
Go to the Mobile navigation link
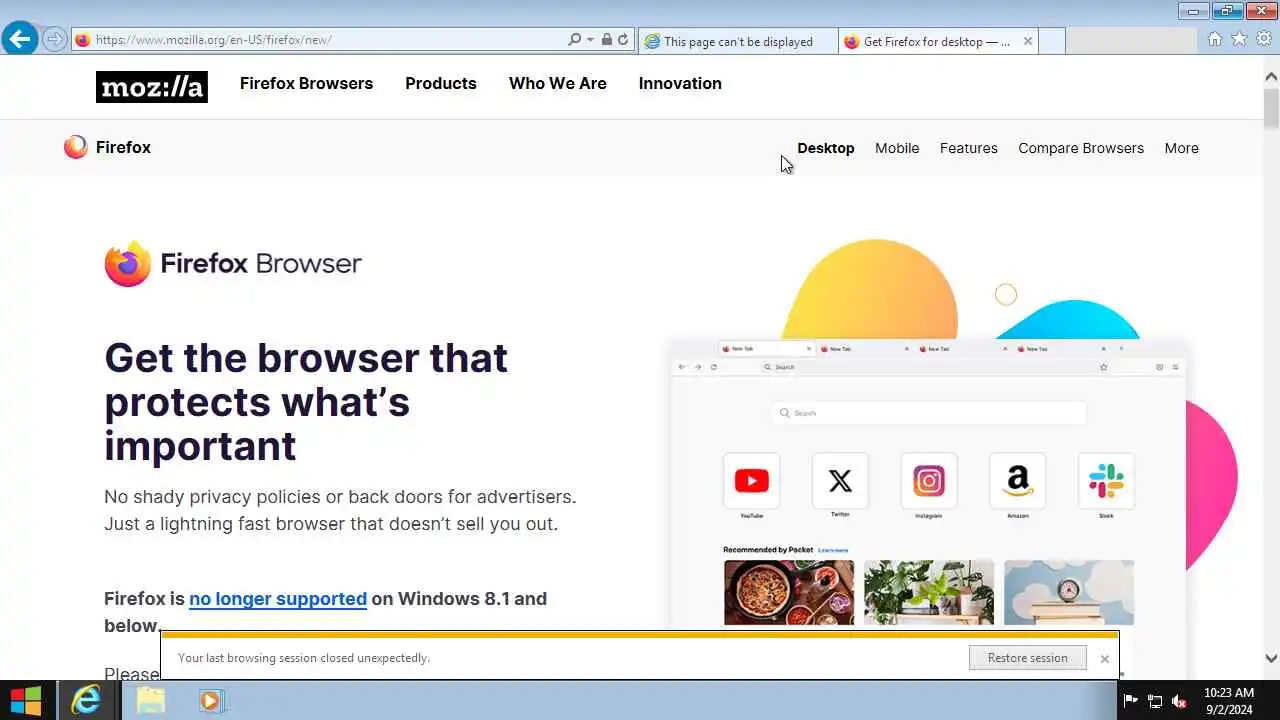click(897, 148)
